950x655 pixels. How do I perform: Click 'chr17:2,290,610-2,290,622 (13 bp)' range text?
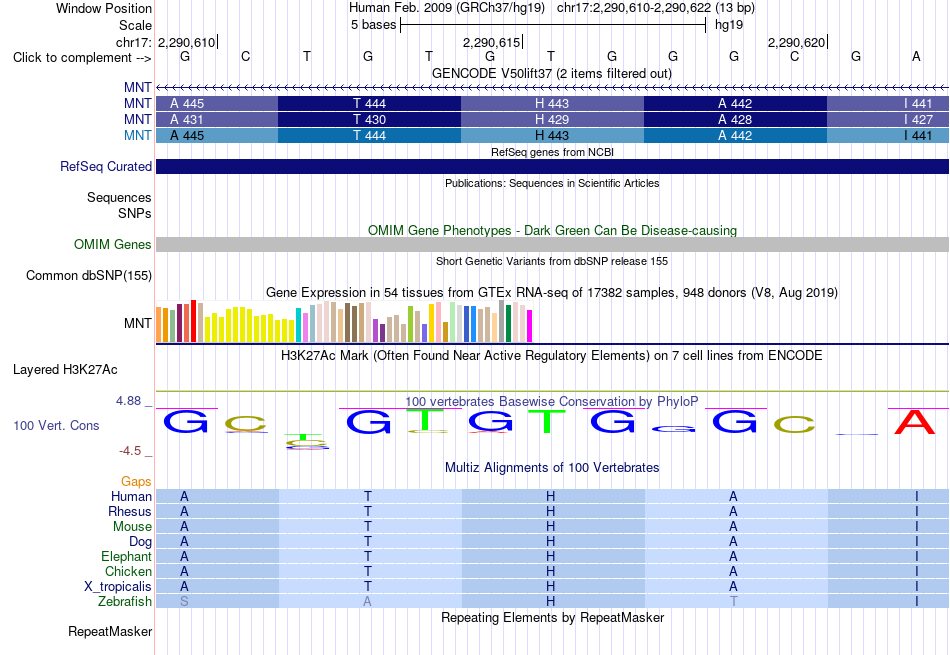tap(656, 8)
